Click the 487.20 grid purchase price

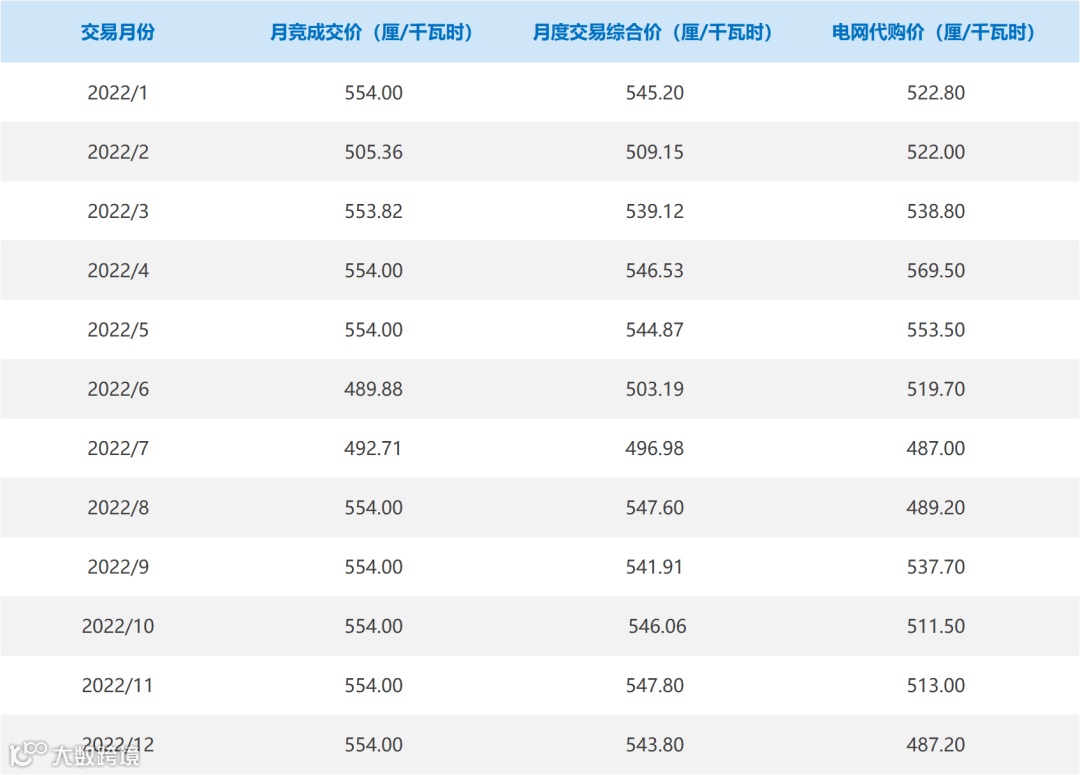[935, 744]
